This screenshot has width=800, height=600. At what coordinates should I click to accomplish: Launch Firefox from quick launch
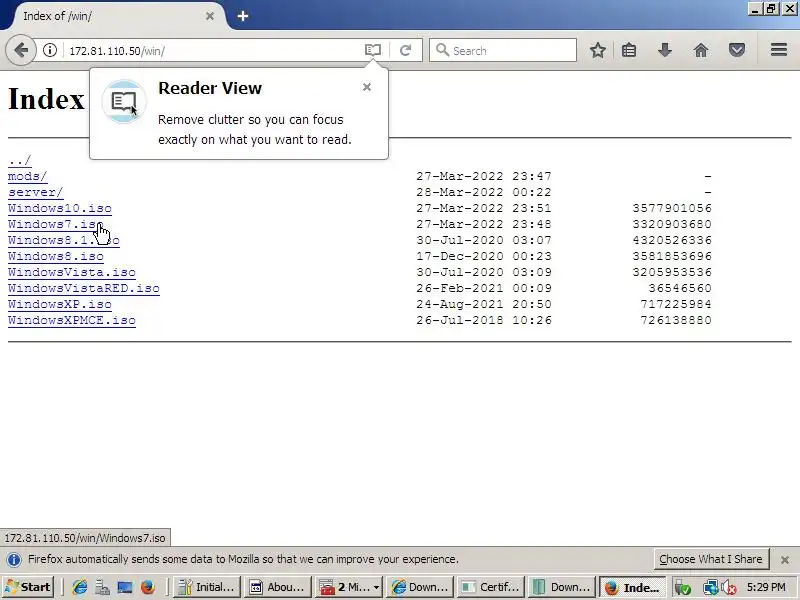pyautogui.click(x=148, y=587)
